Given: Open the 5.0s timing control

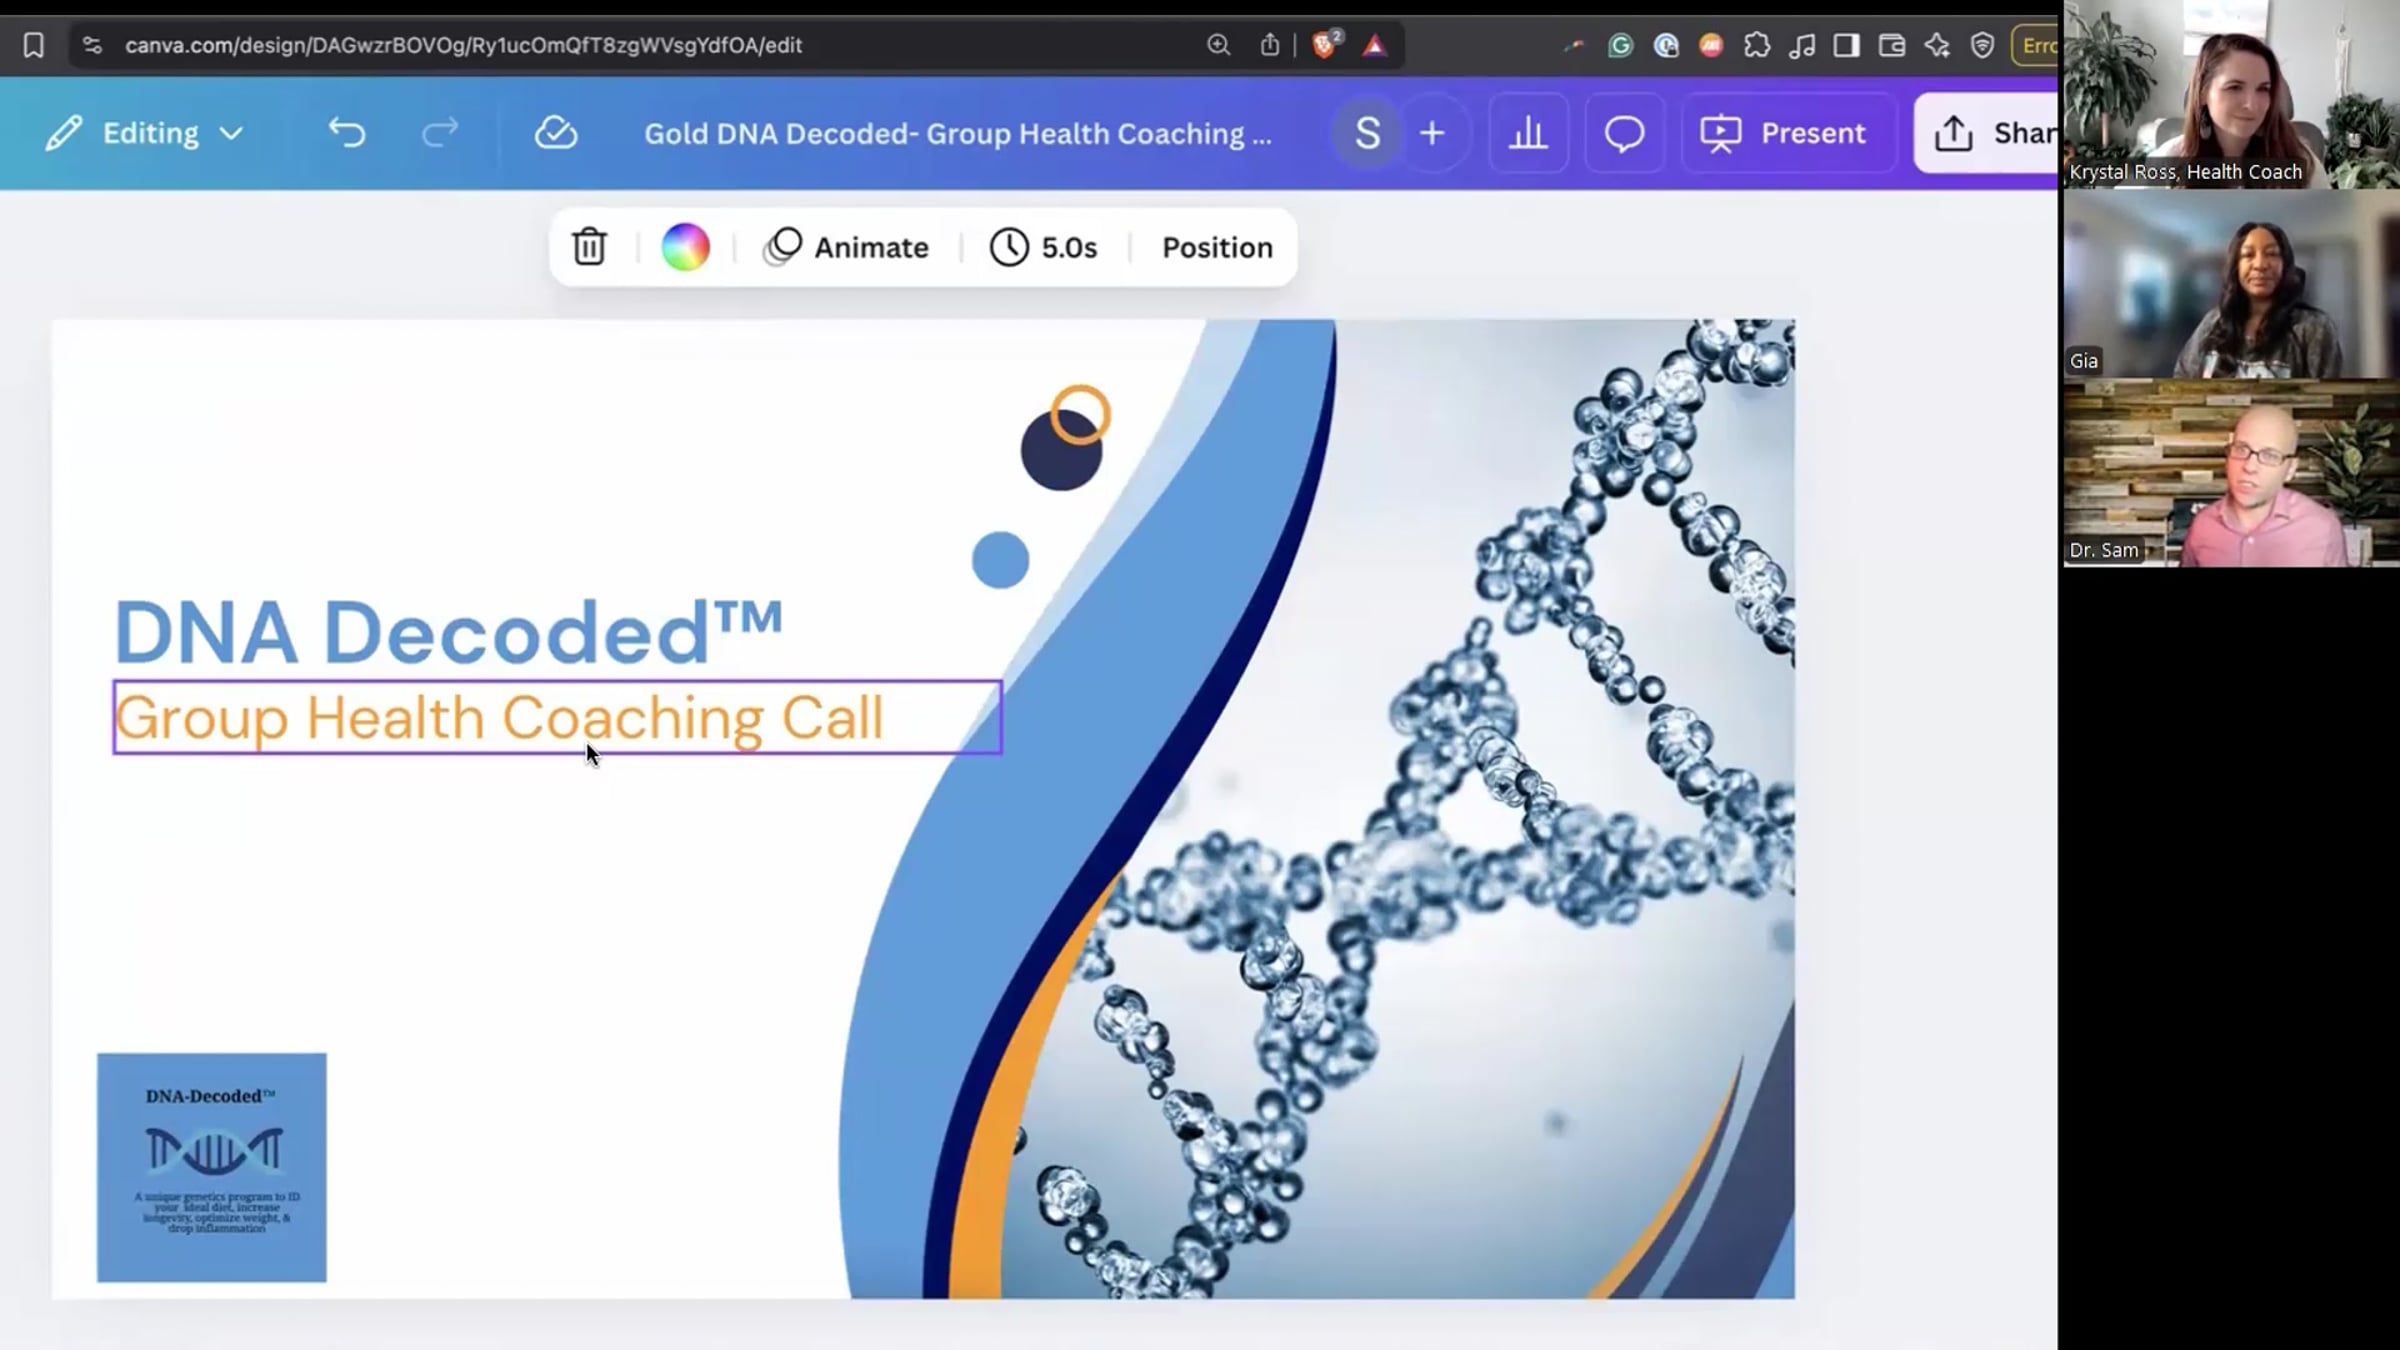Looking at the screenshot, I should pos(1043,247).
